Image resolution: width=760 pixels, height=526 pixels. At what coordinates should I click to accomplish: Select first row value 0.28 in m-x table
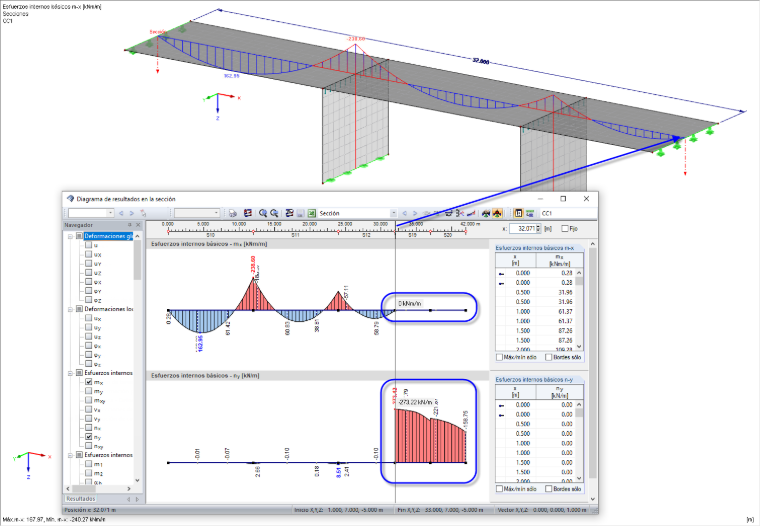coord(567,273)
